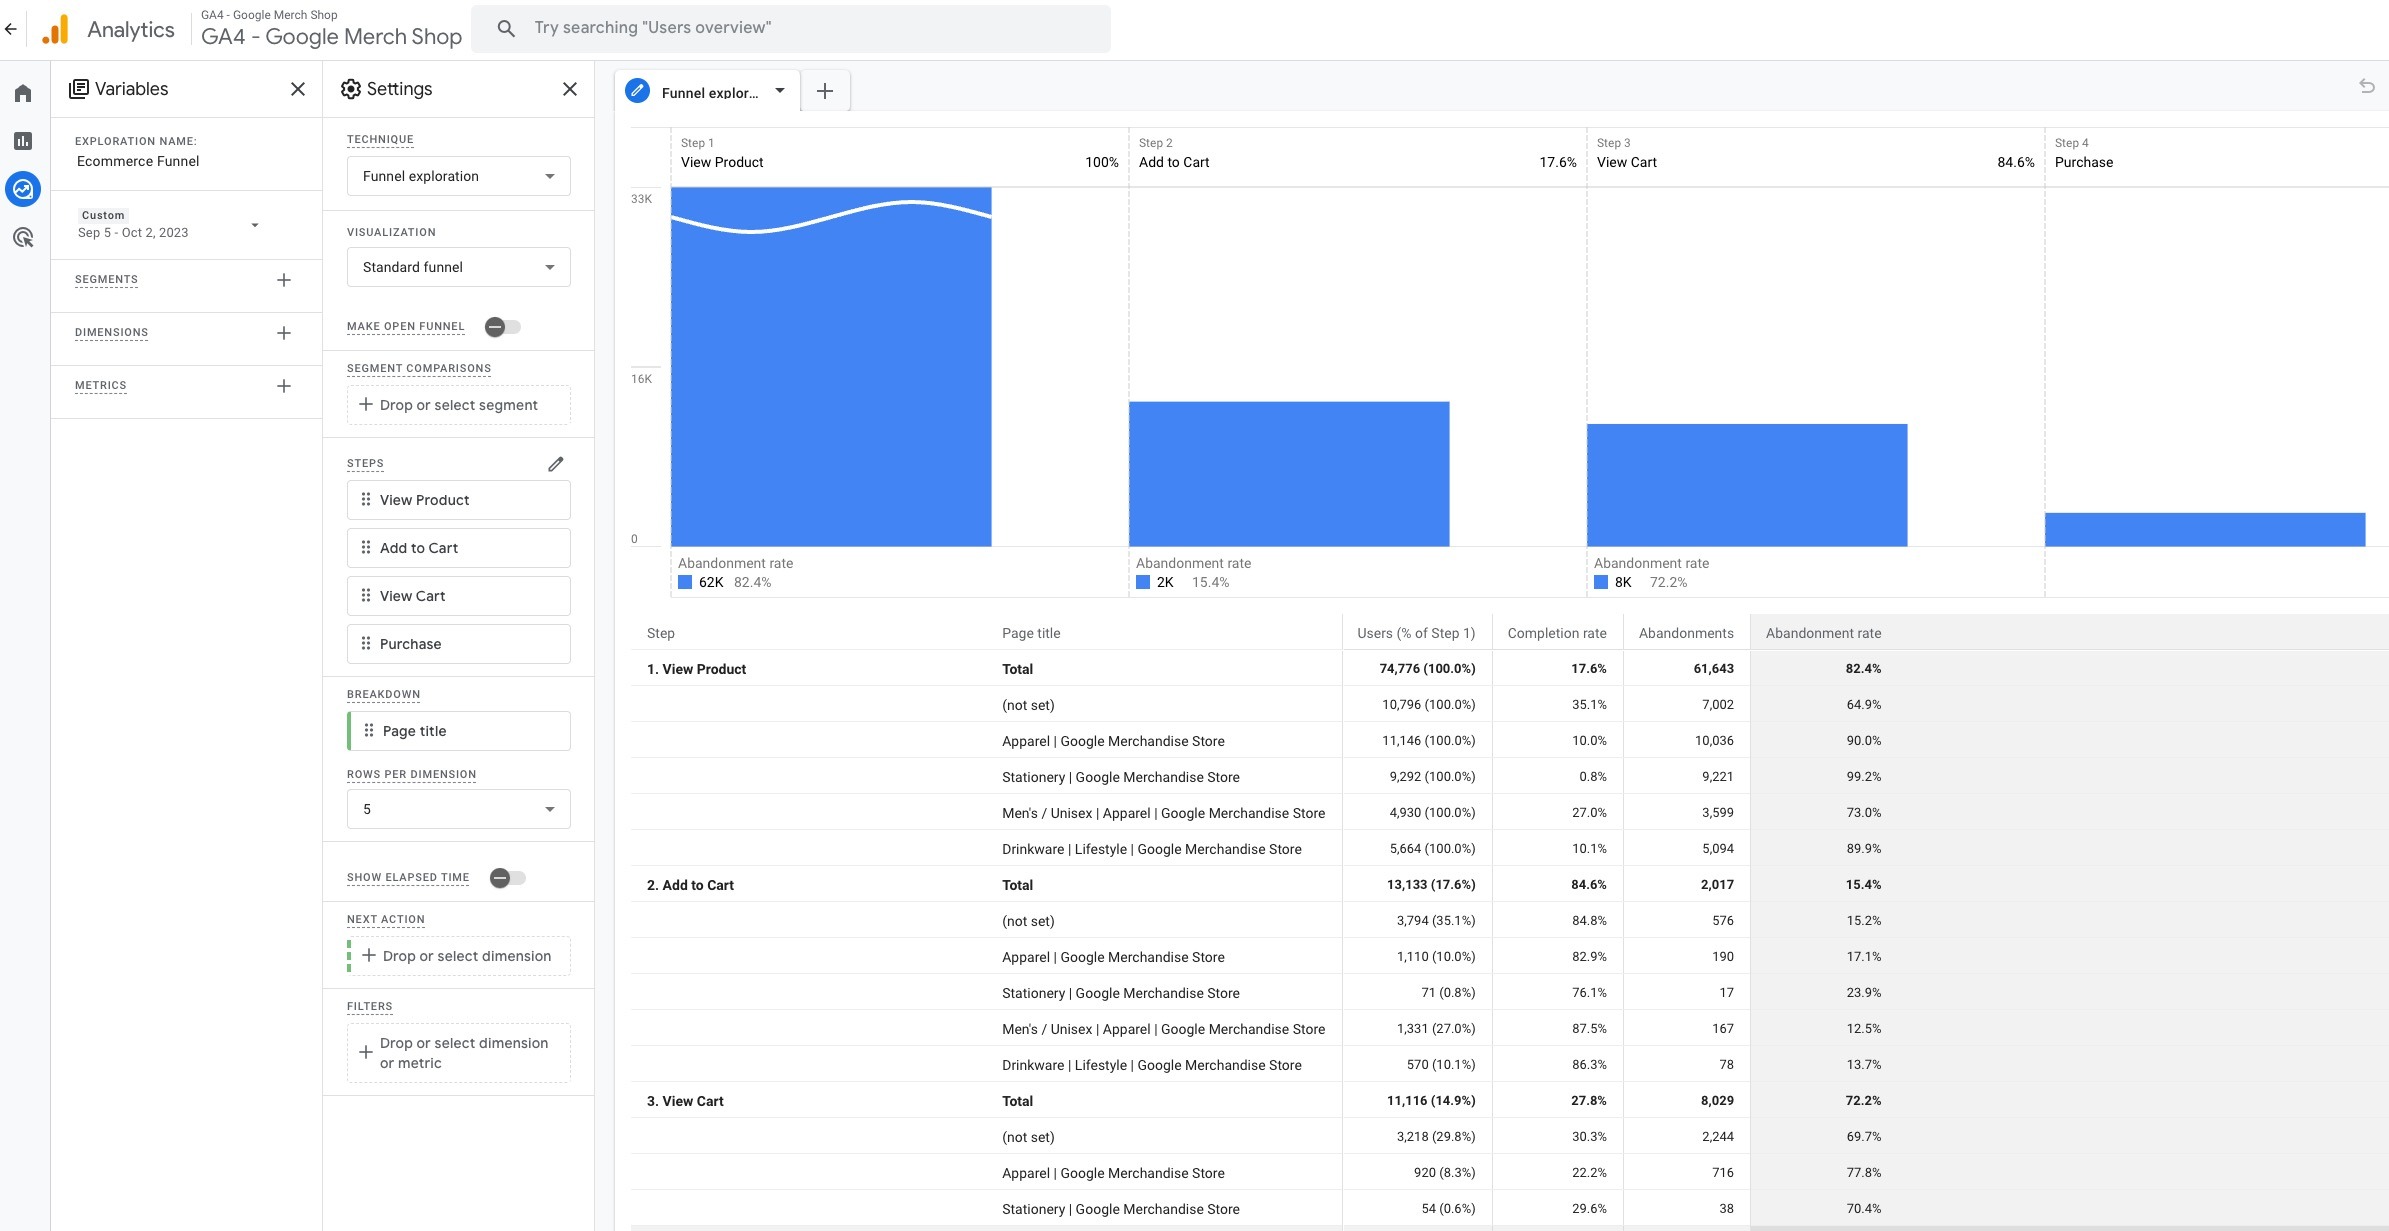Click the Page title breakdown chip
This screenshot has height=1231, width=2389.
(x=459, y=731)
